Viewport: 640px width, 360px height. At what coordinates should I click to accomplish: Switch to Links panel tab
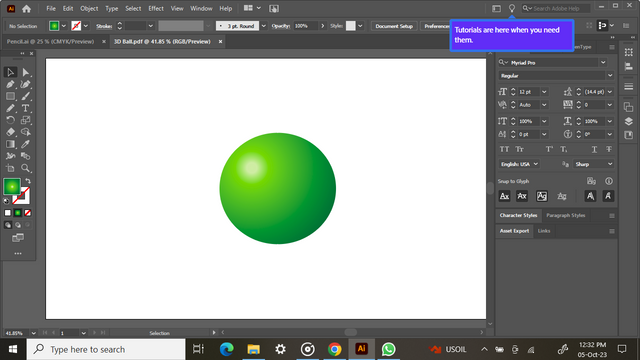(544, 231)
